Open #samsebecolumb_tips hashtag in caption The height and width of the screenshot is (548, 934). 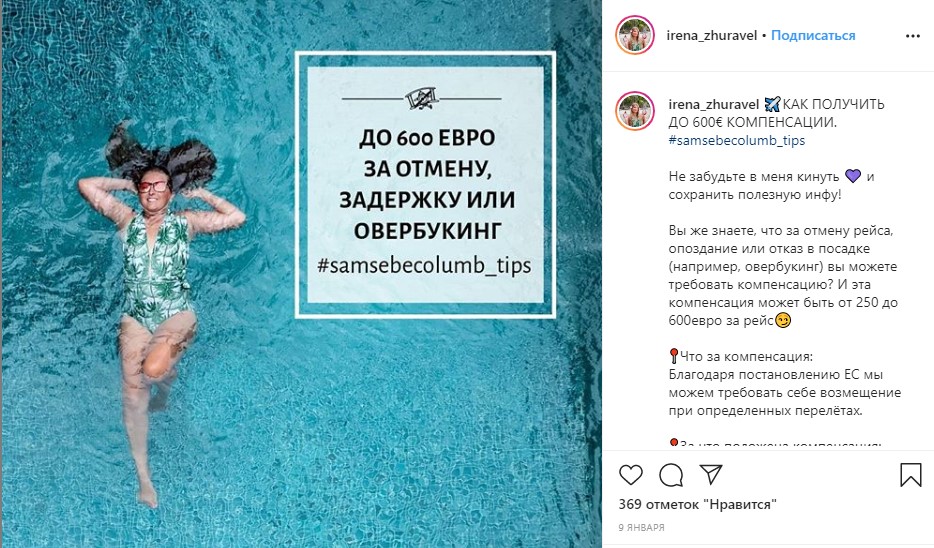point(736,141)
